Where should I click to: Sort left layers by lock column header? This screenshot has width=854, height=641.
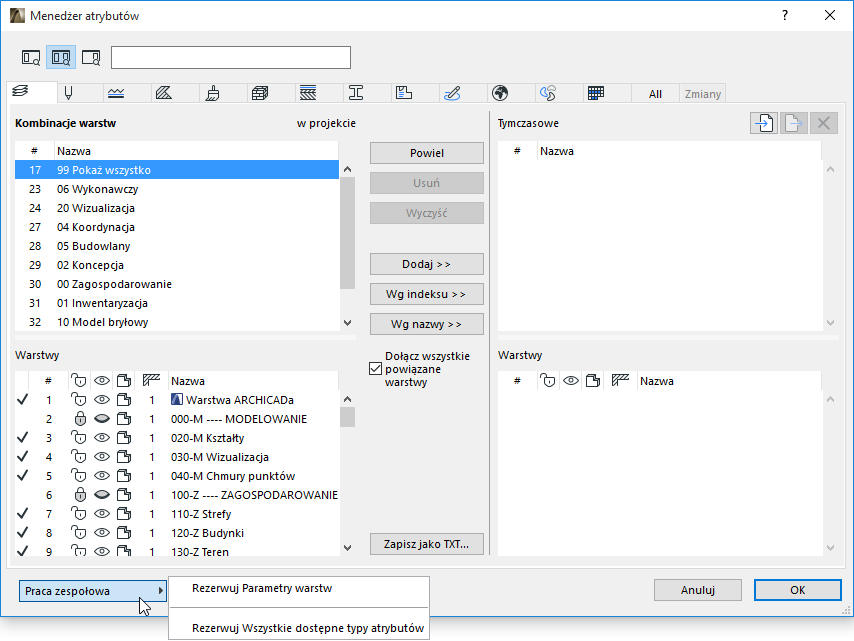pos(80,381)
